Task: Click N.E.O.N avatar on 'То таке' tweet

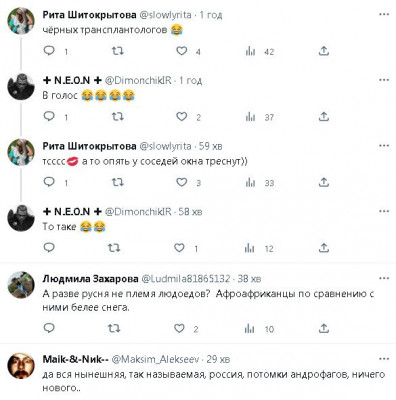Action: (21, 218)
